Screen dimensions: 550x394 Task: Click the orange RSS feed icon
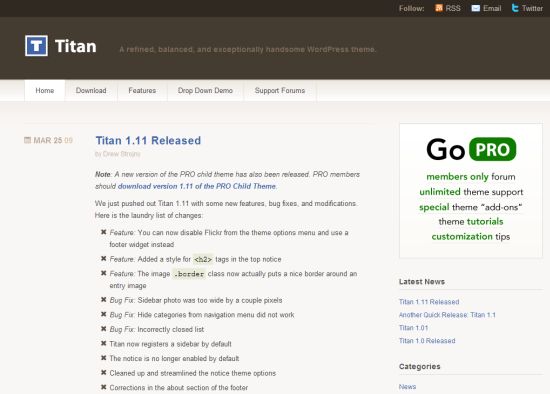tap(438, 8)
